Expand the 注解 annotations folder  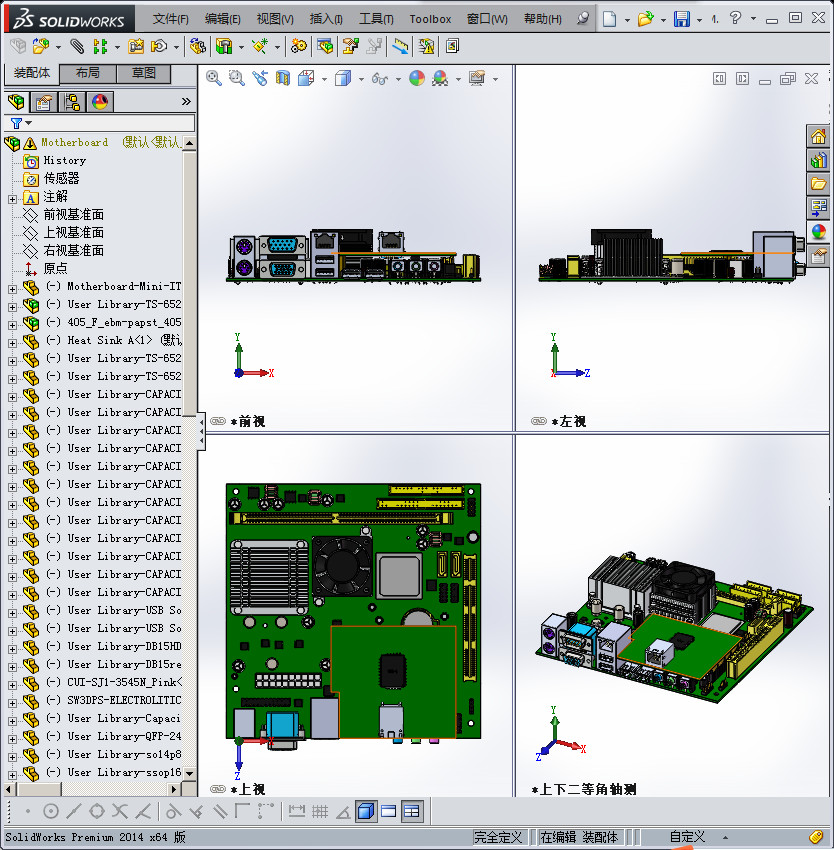(12, 199)
